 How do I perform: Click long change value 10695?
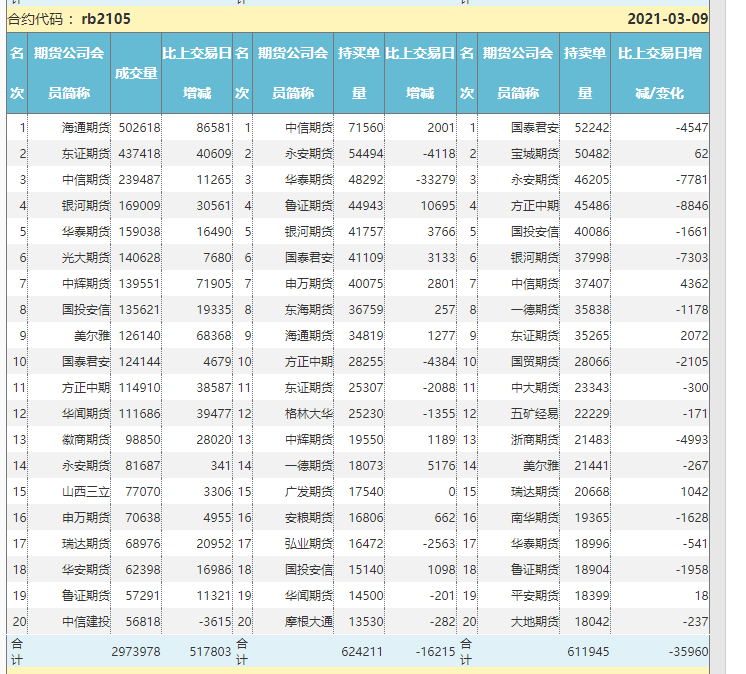pos(438,206)
